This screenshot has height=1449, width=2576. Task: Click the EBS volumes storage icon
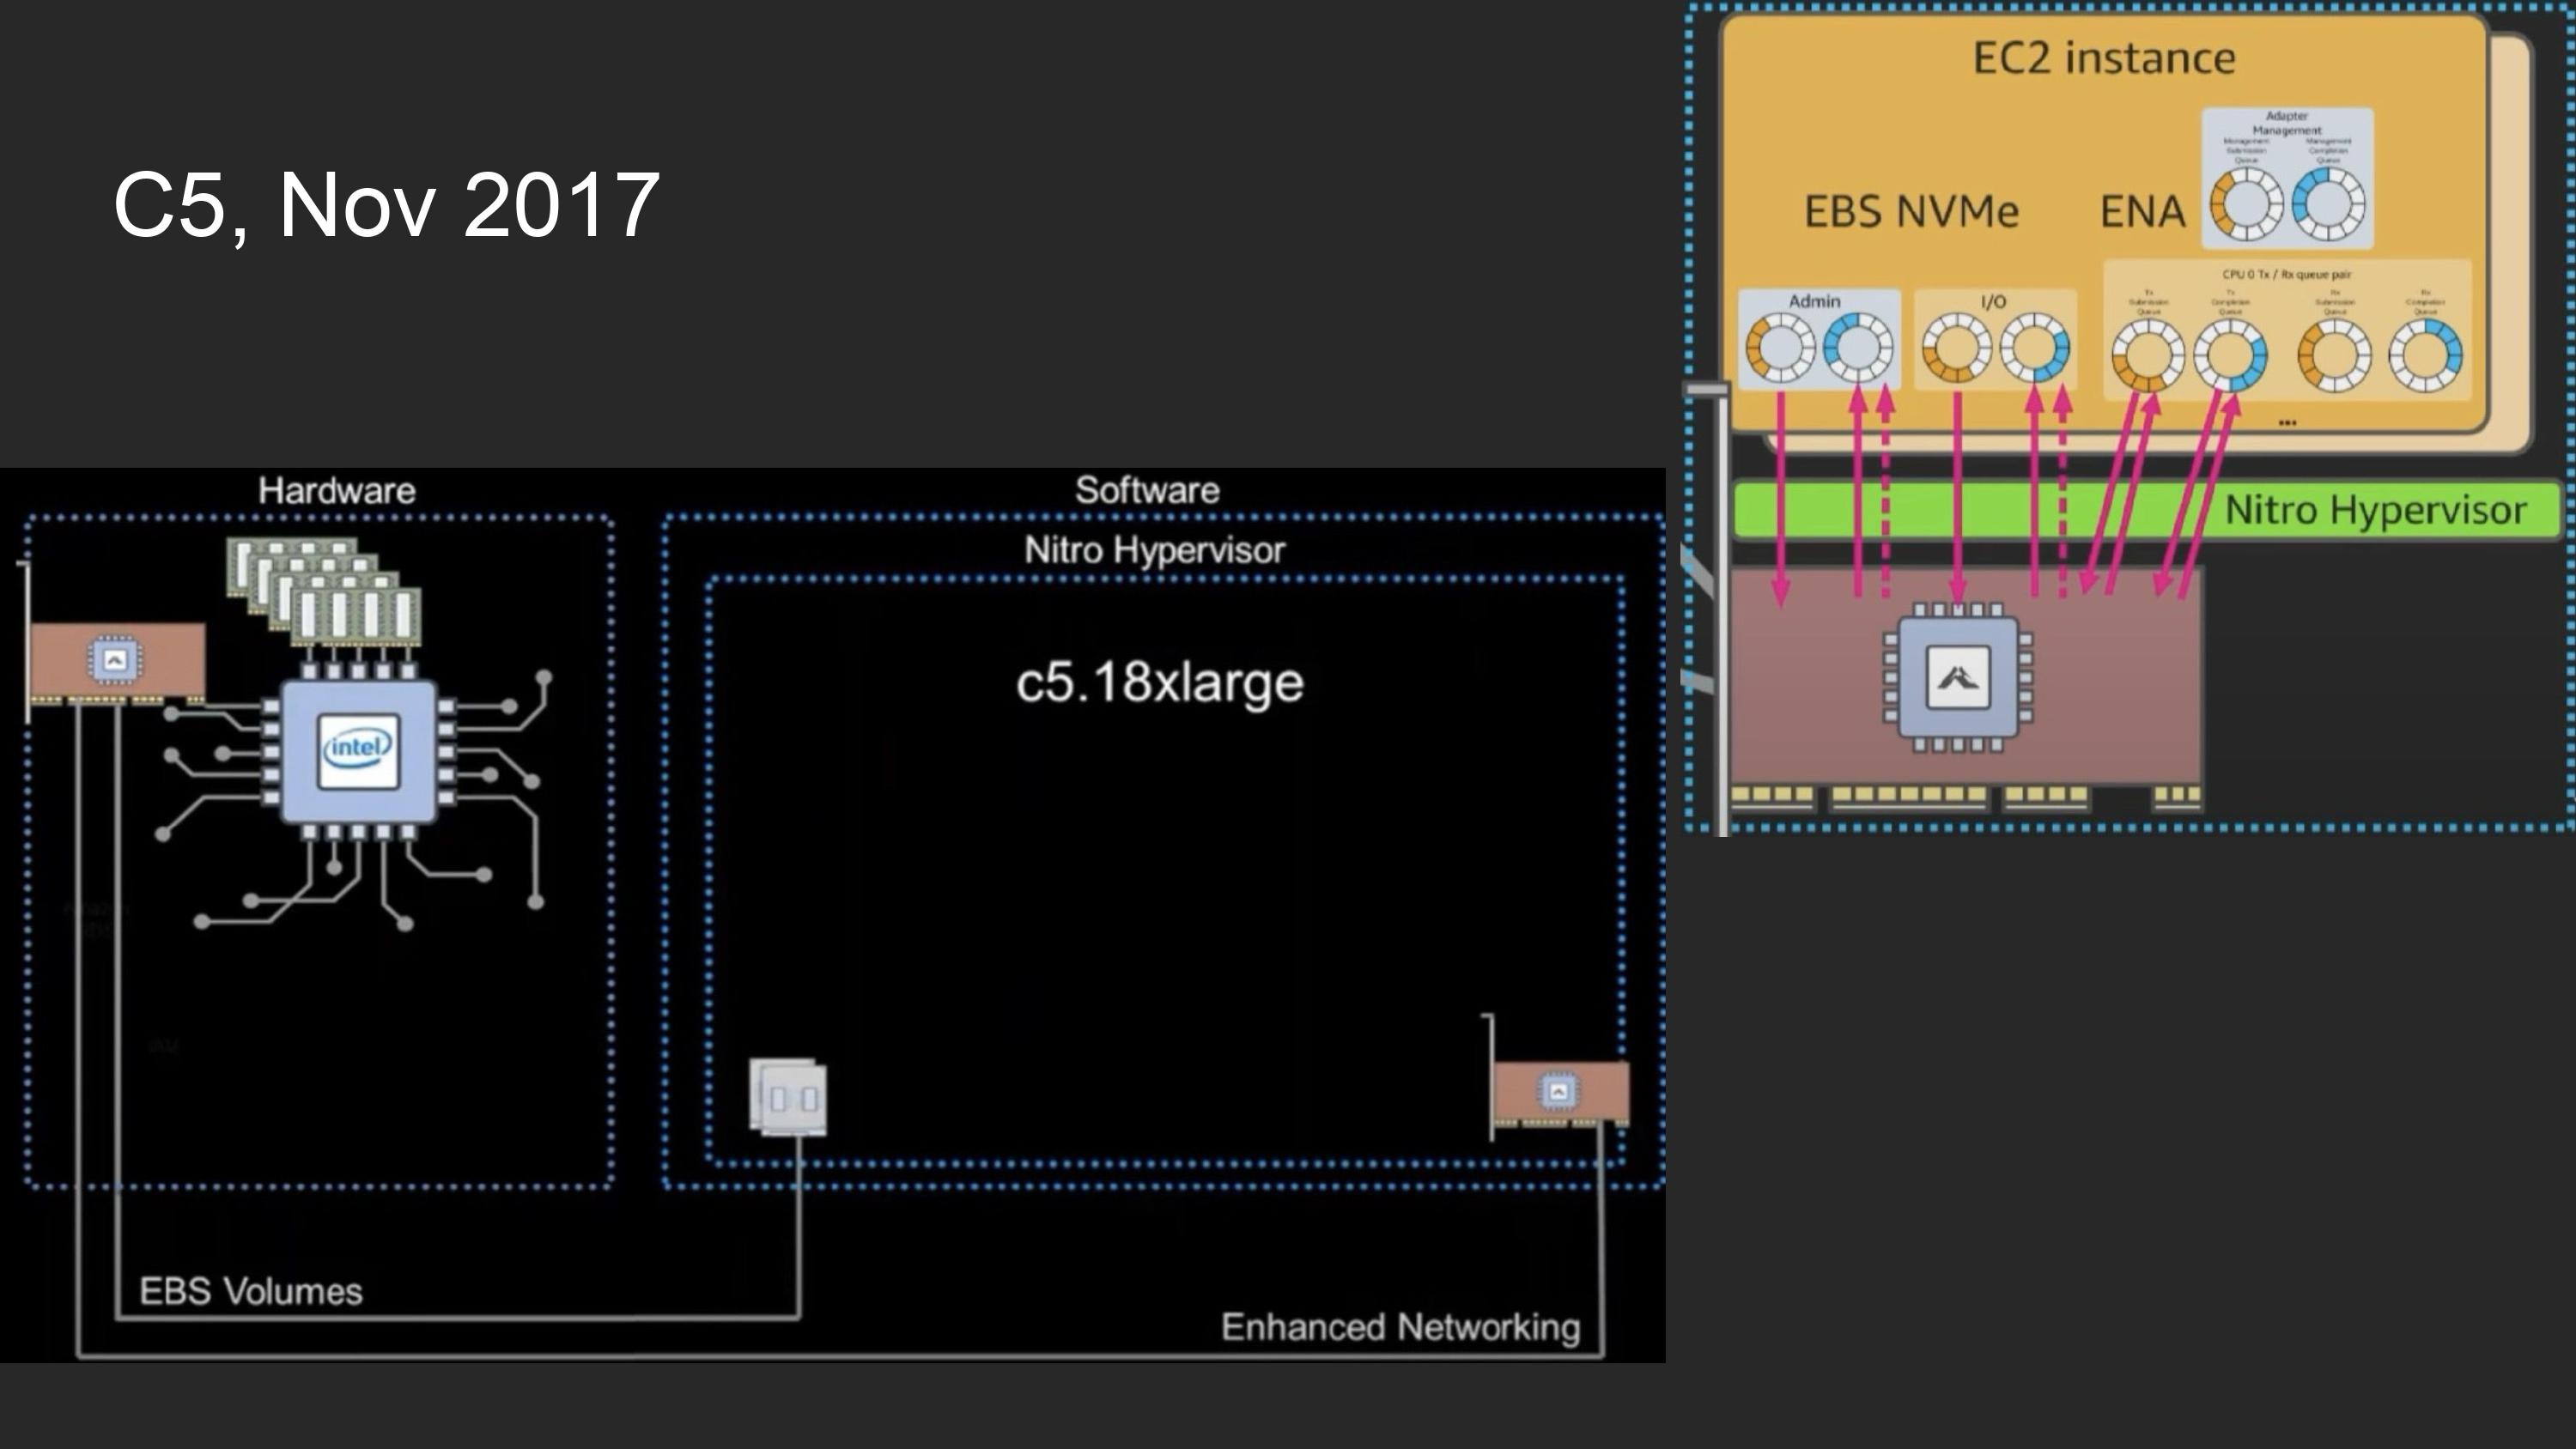coord(788,1097)
